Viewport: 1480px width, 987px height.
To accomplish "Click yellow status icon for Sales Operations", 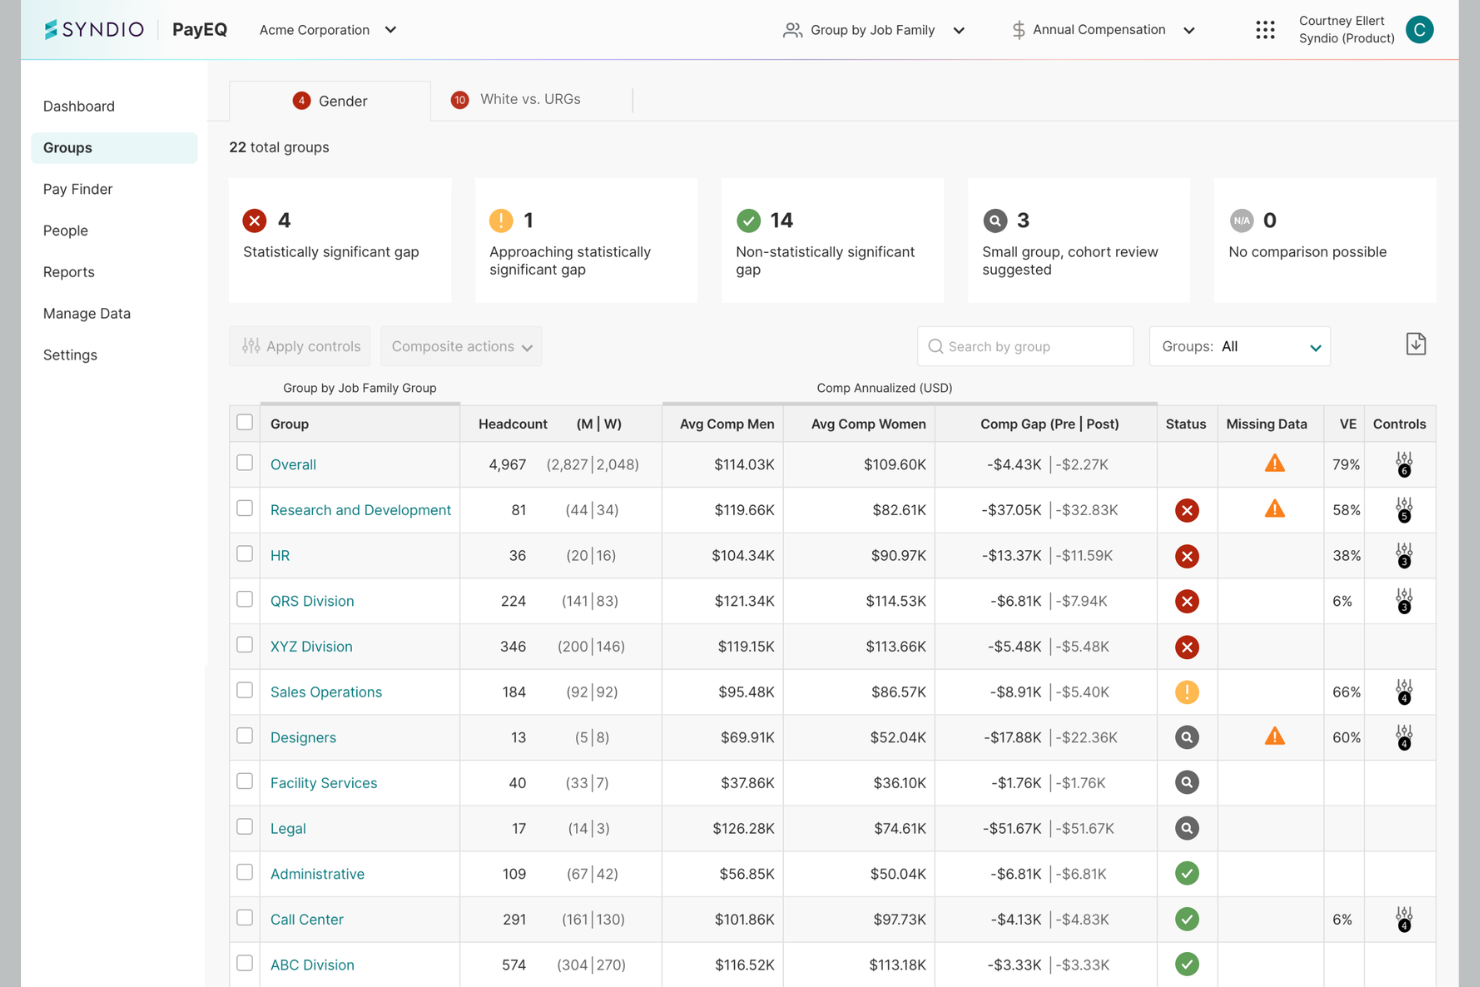I will point(1187,692).
